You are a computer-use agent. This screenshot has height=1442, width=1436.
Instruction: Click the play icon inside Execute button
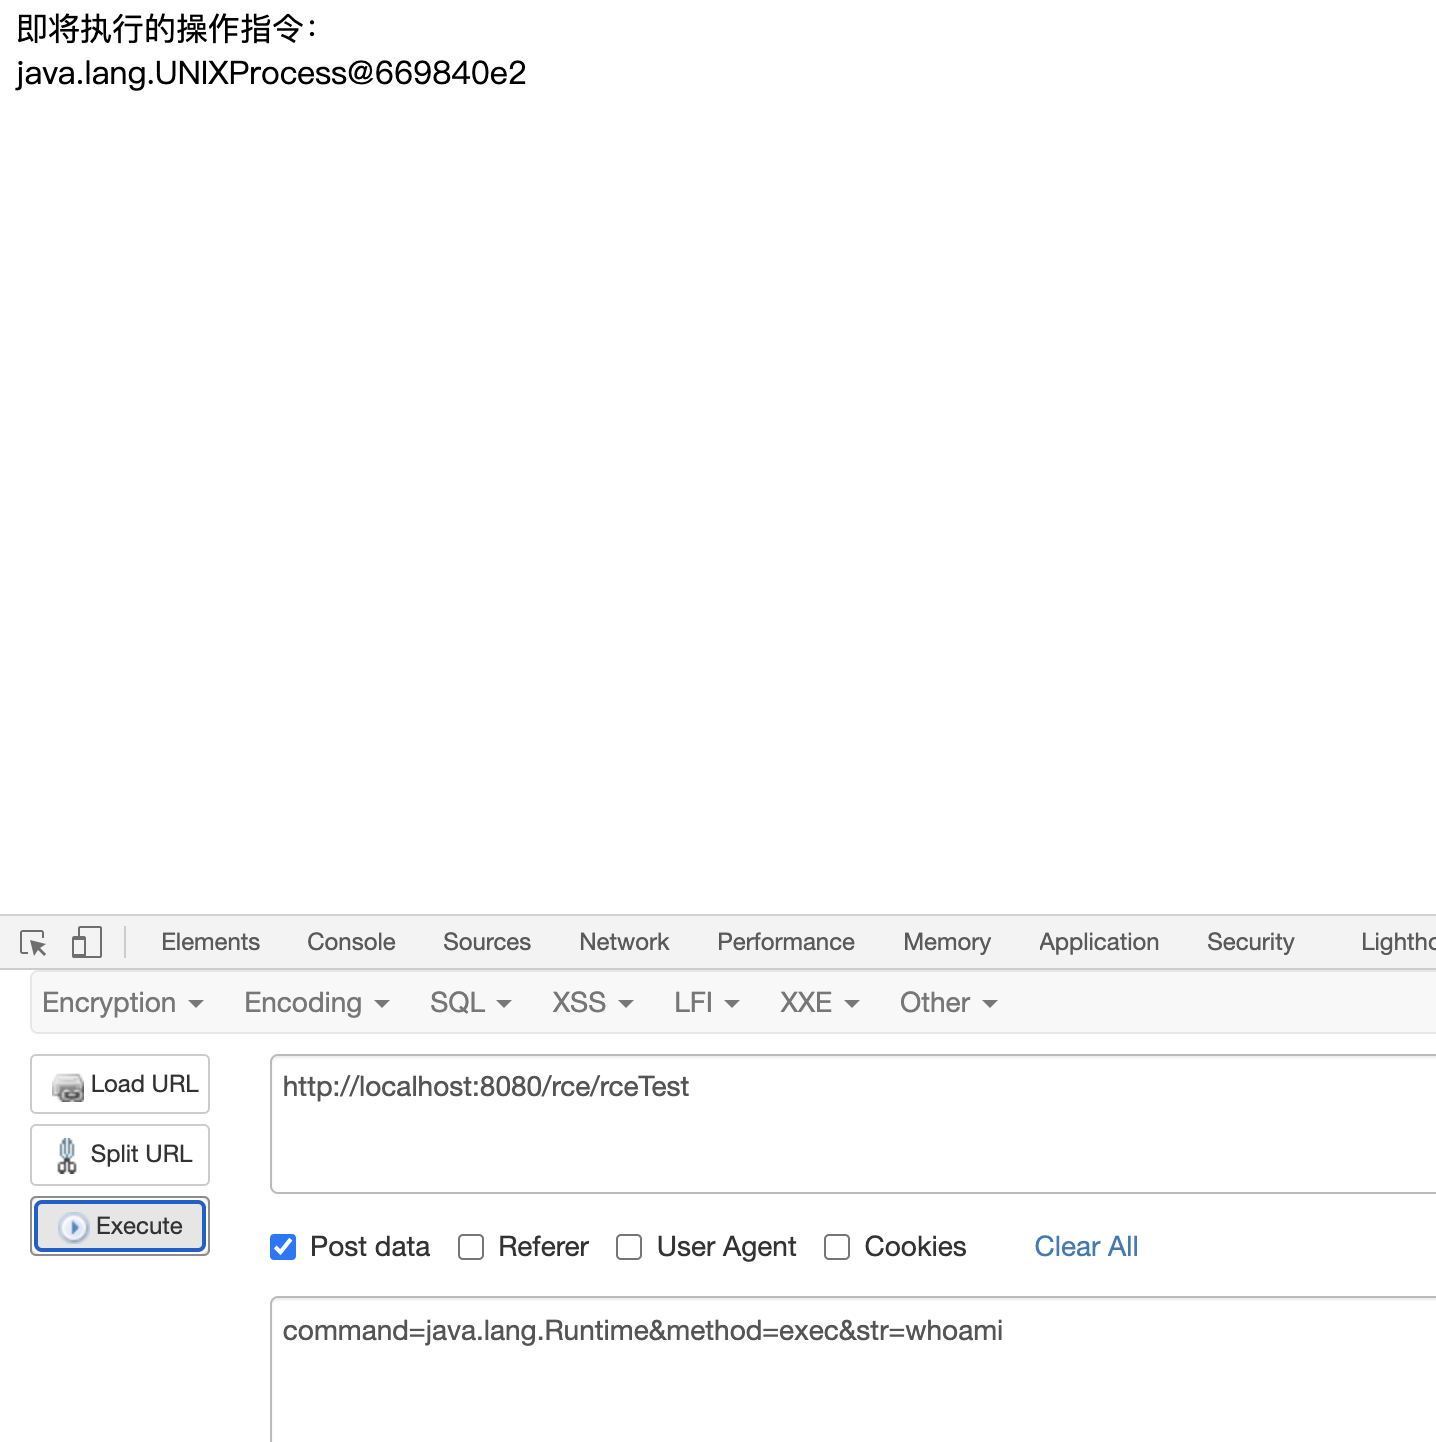73,1226
